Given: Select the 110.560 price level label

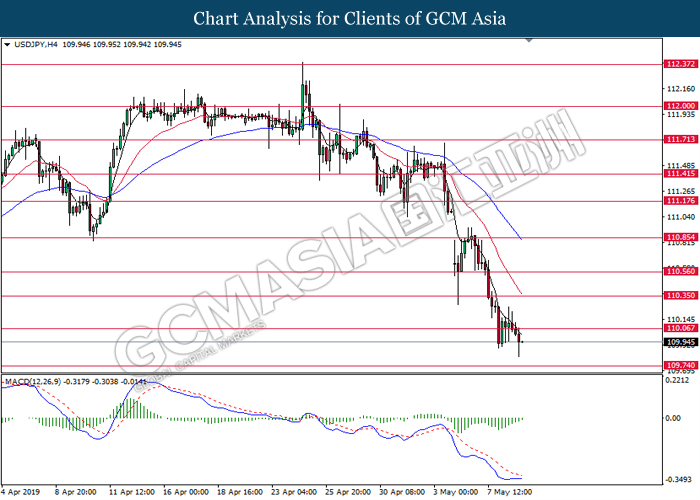Looking at the screenshot, I should [x=681, y=271].
